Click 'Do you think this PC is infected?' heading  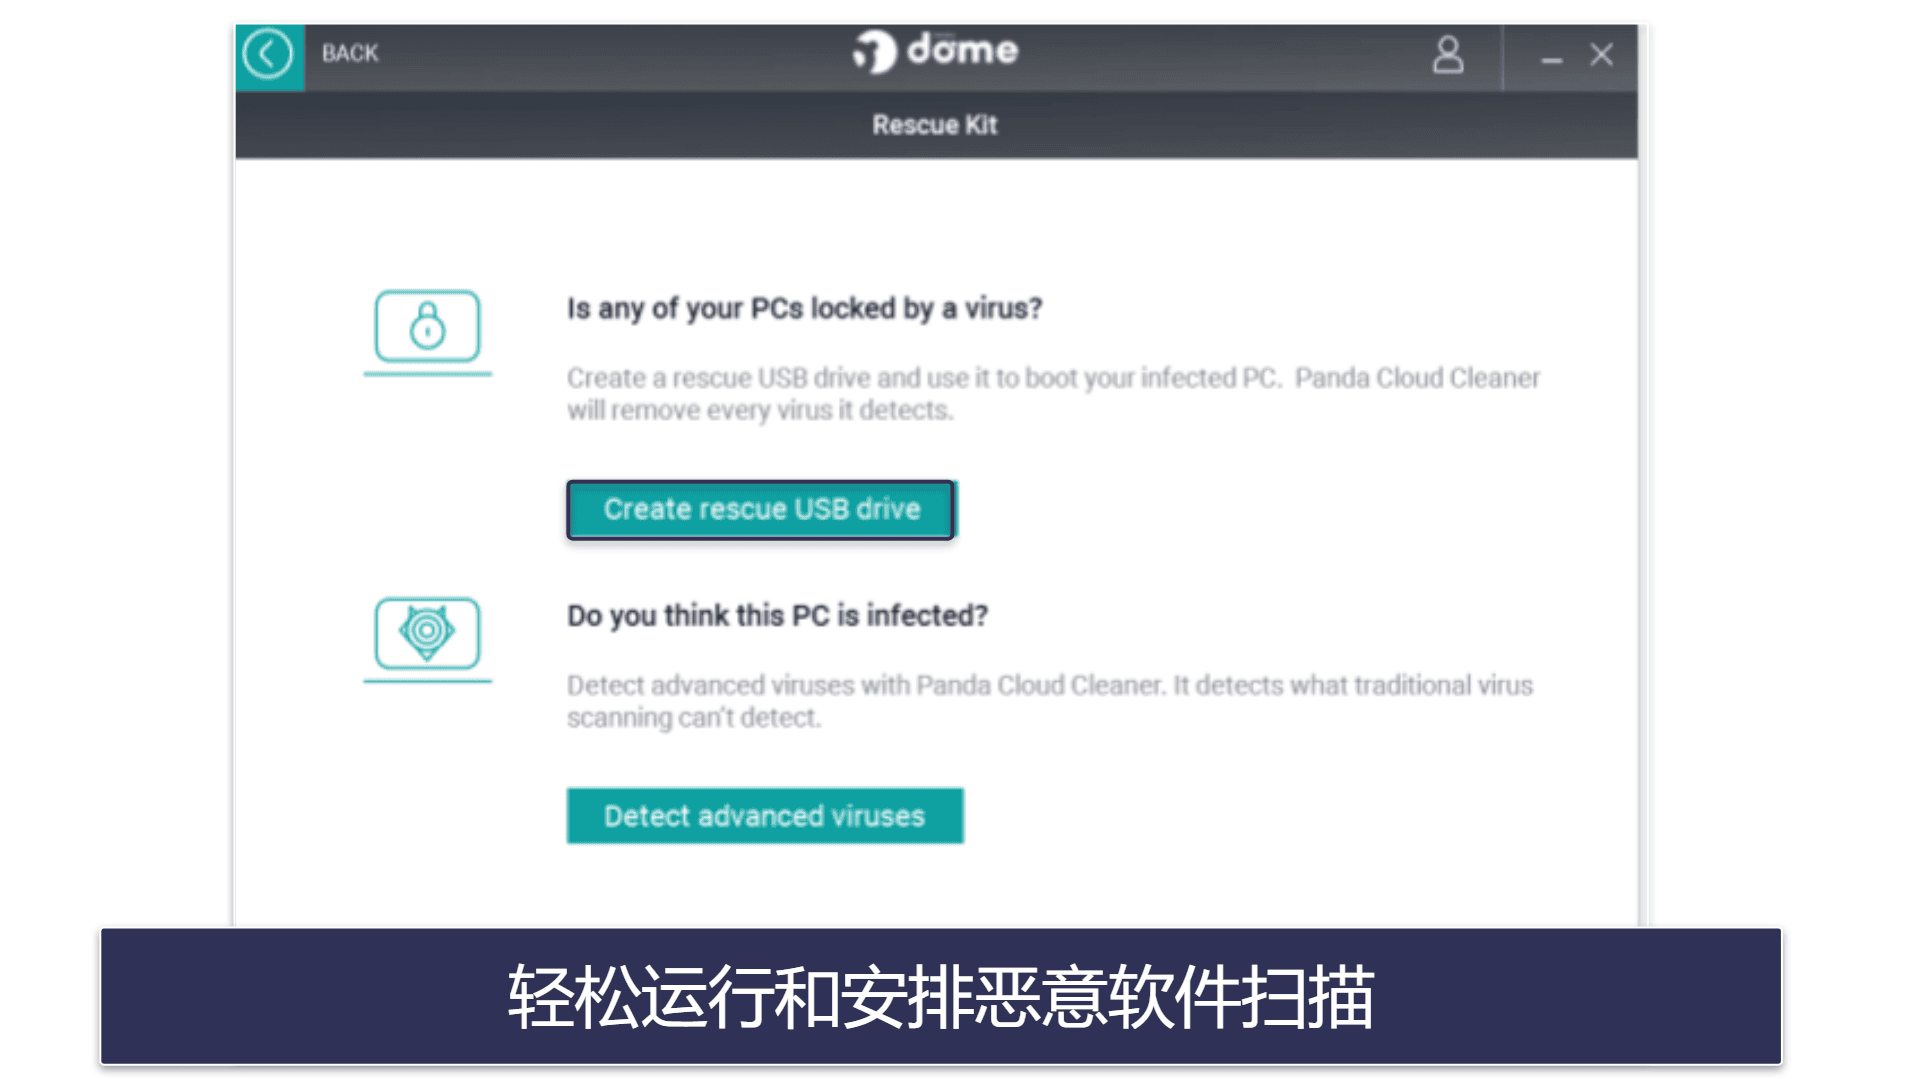[x=777, y=616]
